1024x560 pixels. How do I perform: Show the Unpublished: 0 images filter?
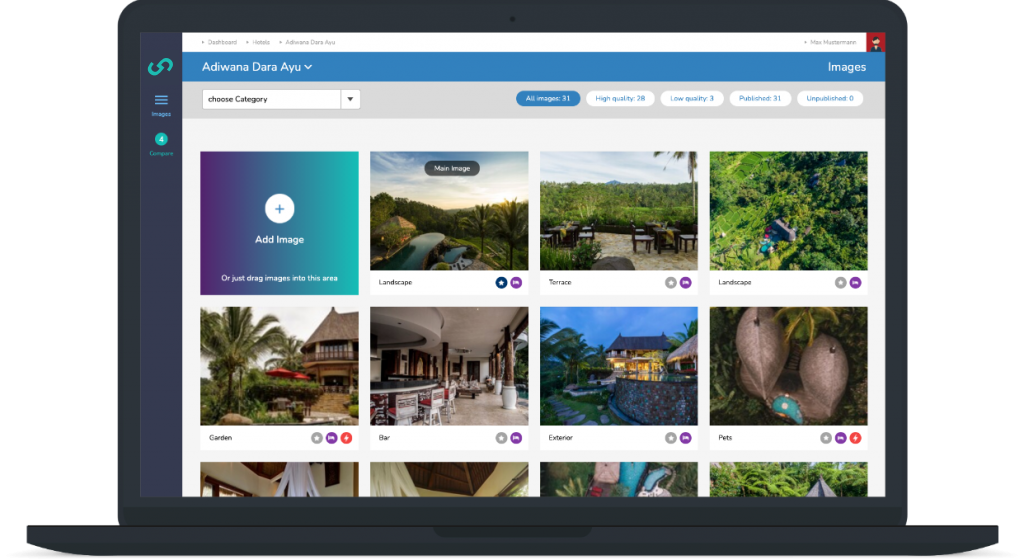pyautogui.click(x=829, y=98)
